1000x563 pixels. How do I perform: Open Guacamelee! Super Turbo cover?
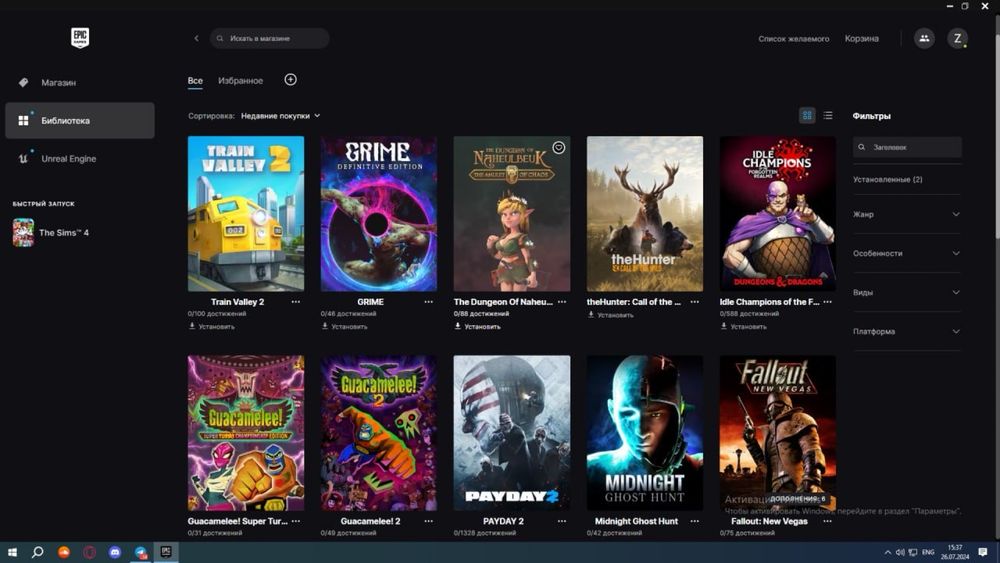click(246, 433)
